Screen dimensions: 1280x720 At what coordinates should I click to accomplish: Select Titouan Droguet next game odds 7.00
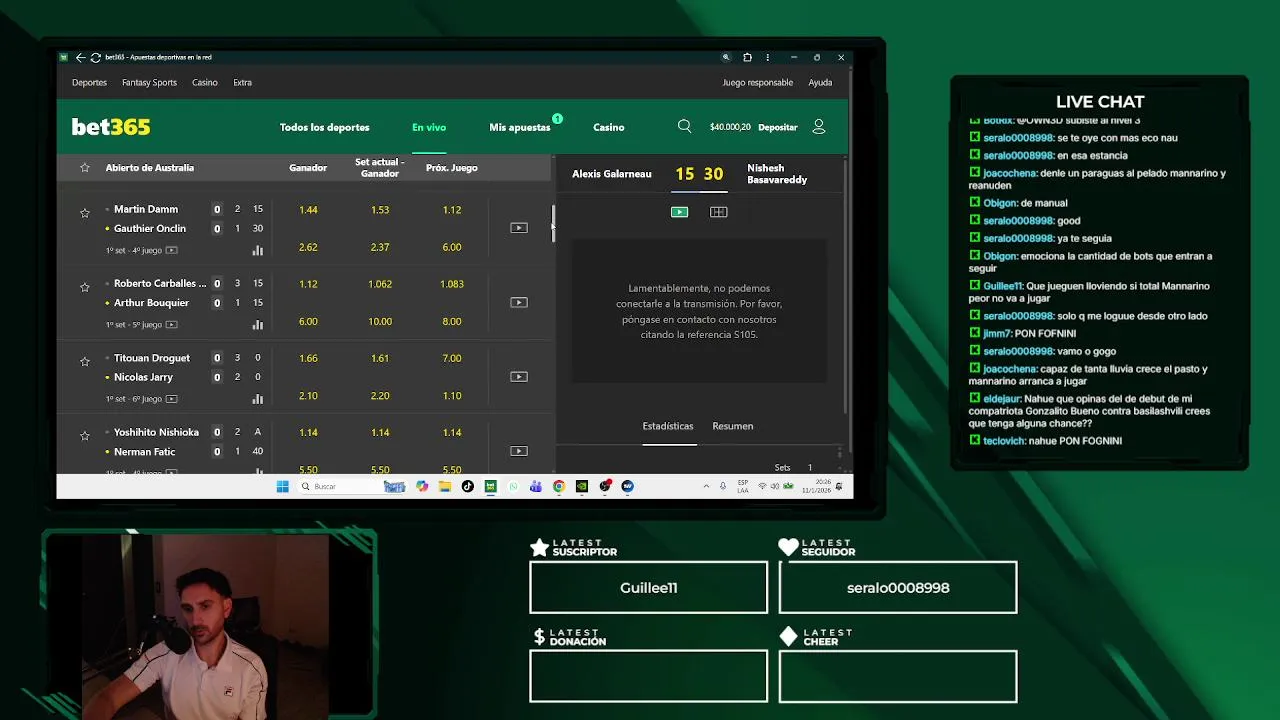point(452,358)
